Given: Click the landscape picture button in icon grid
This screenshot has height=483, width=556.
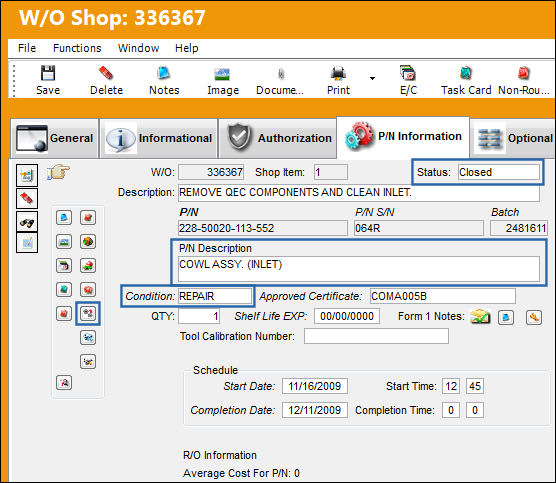Looking at the screenshot, I should pos(64,242).
